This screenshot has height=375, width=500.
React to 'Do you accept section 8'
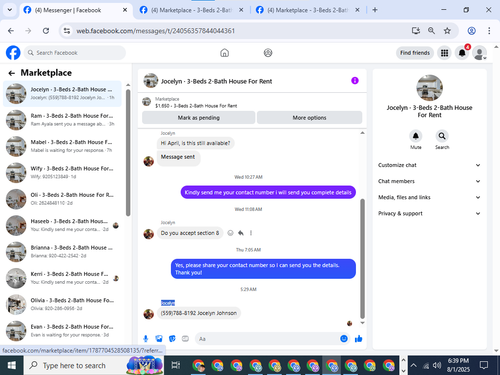tap(230, 233)
